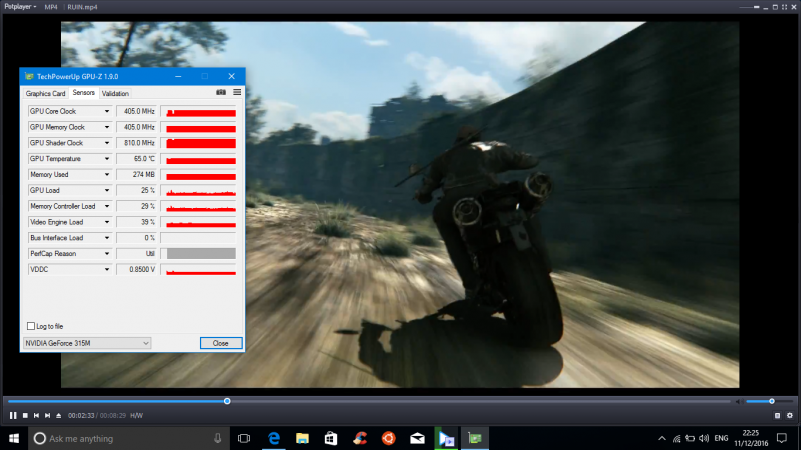Viewport: 801px width, 450px height.
Task: Open the Validation tab
Action: [x=115, y=93]
